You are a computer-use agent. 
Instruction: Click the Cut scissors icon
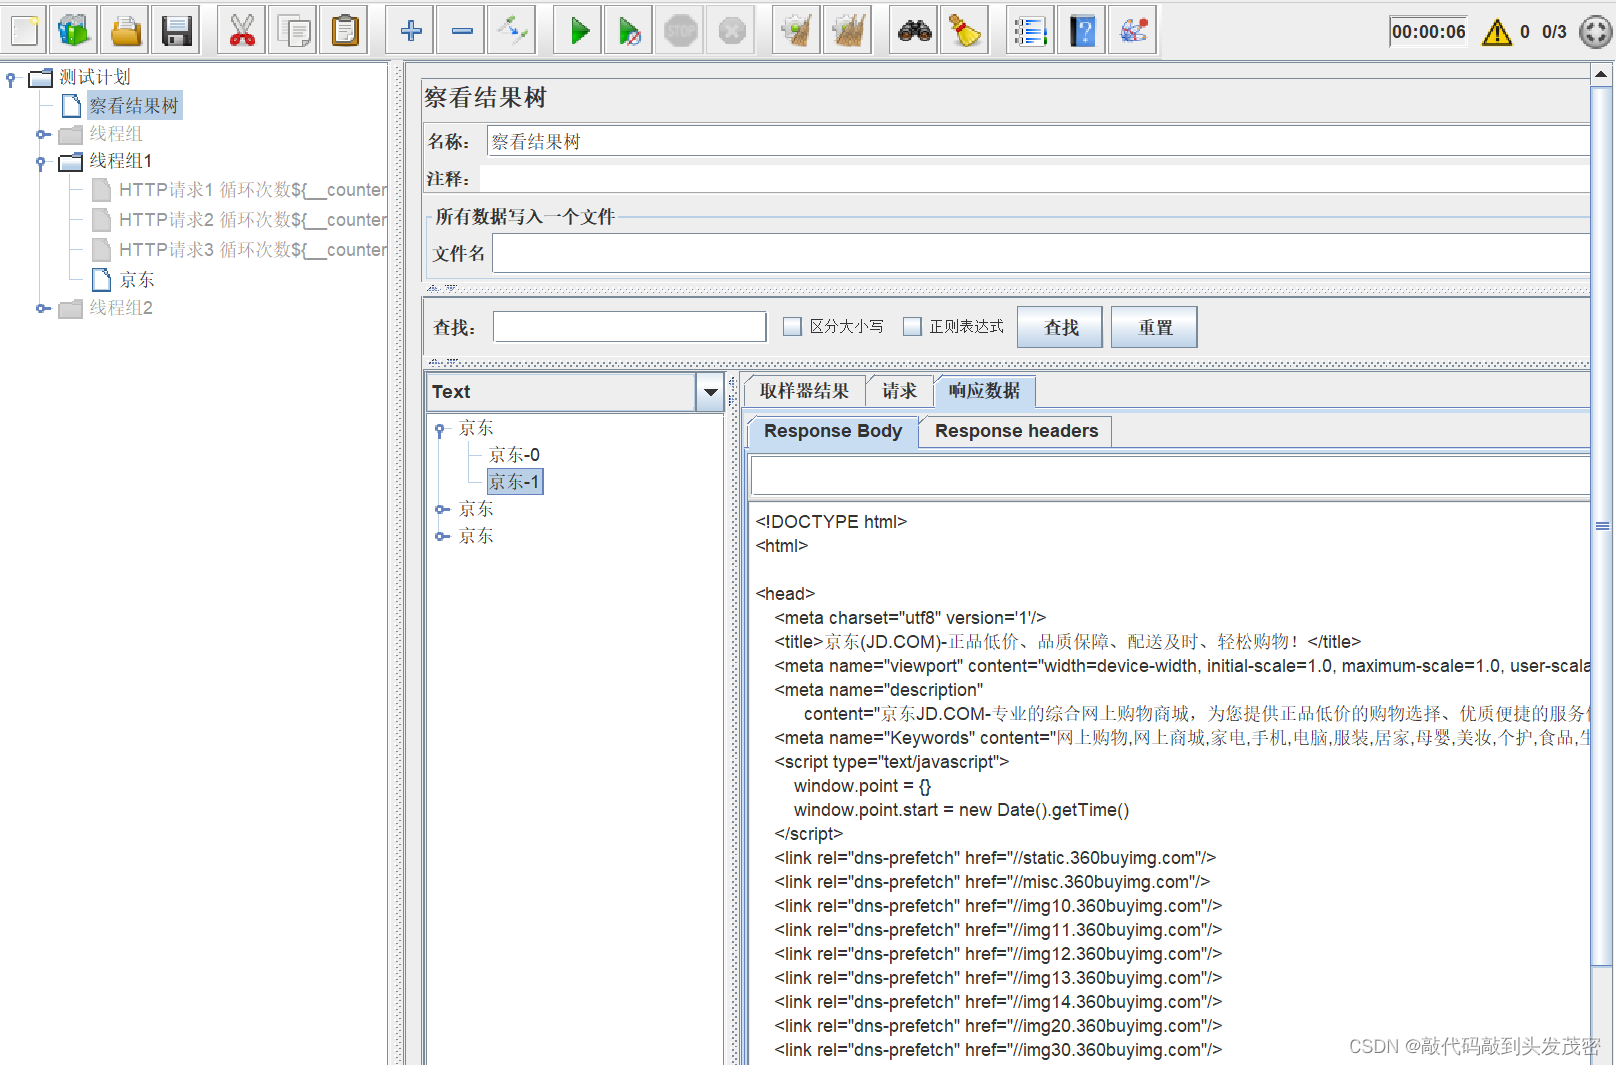[241, 31]
